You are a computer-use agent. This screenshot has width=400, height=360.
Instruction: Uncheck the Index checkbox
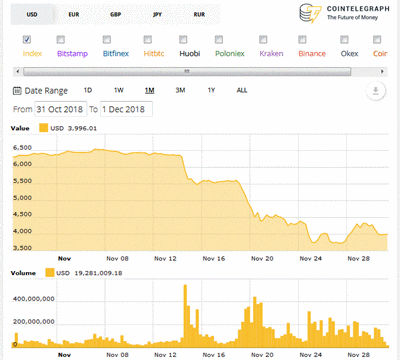(27, 40)
